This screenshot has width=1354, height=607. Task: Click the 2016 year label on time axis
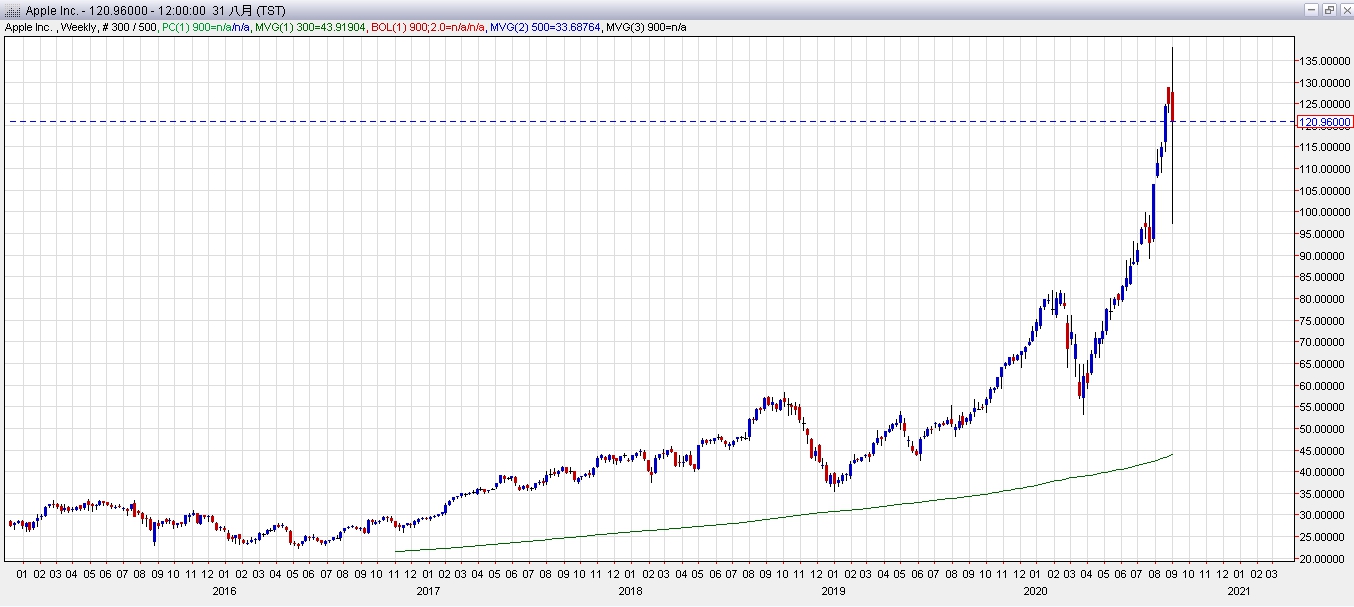(x=224, y=591)
